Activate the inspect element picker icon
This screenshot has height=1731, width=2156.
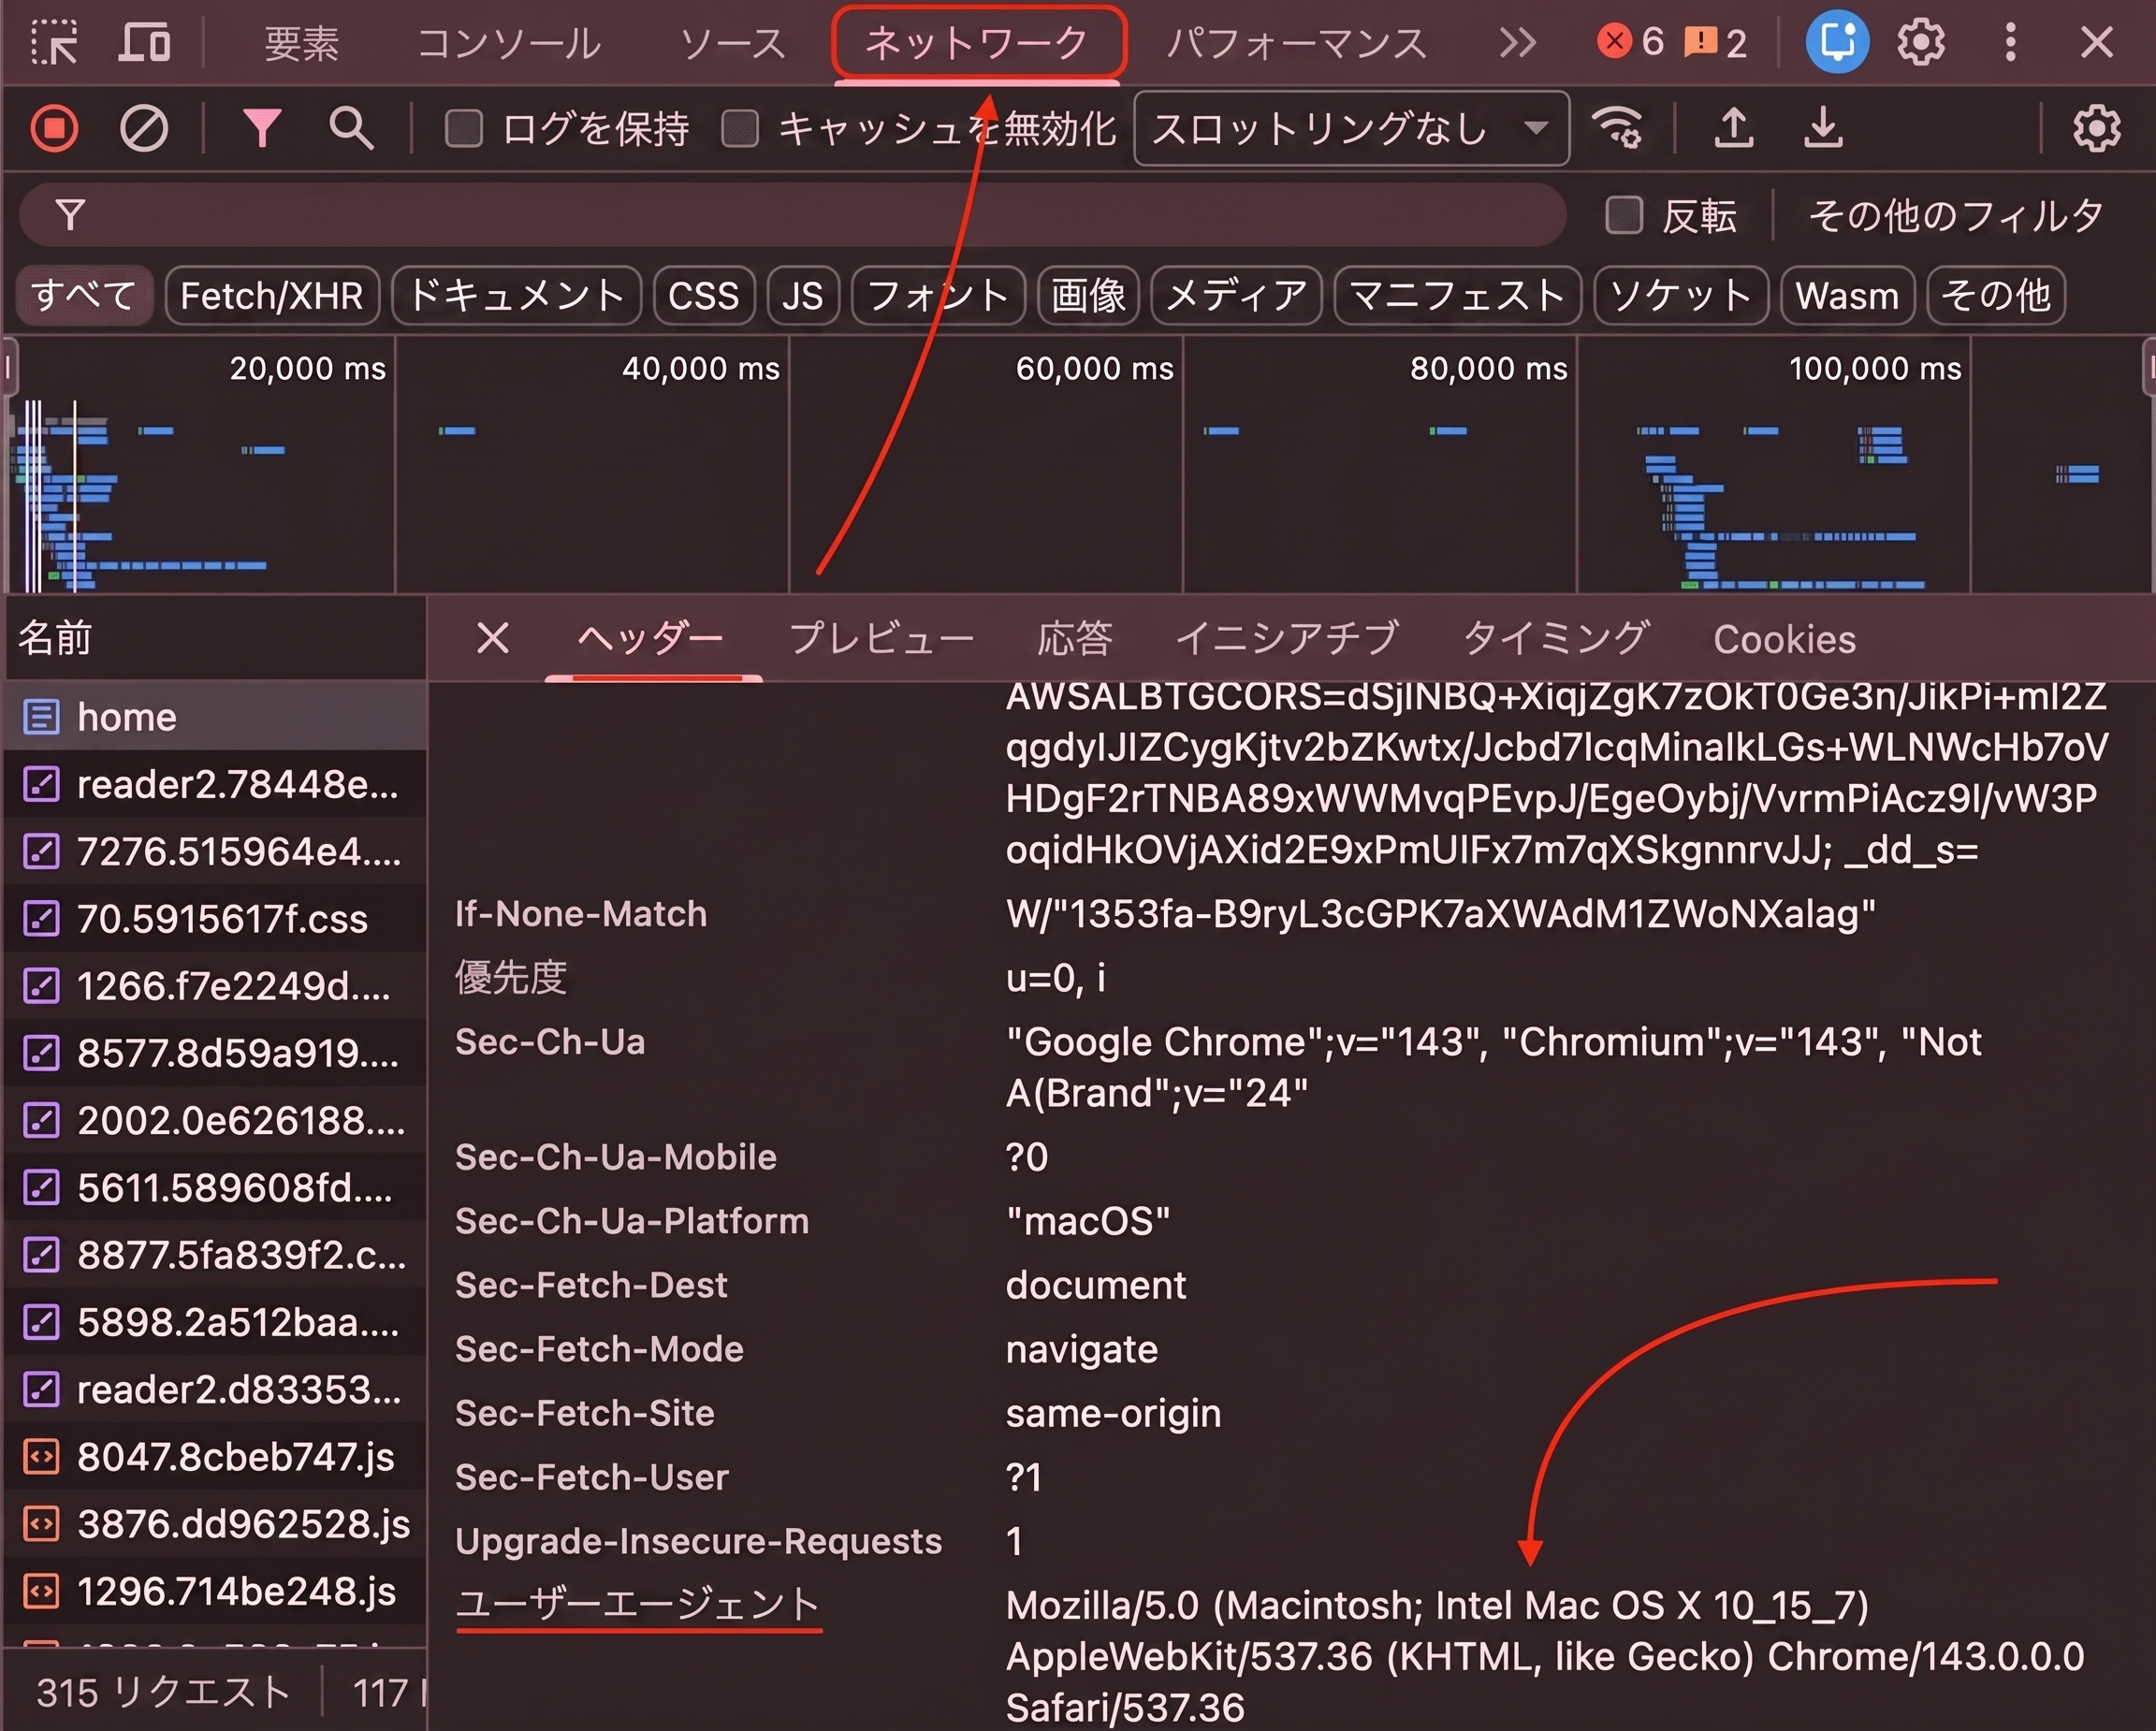pyautogui.click(x=54, y=43)
